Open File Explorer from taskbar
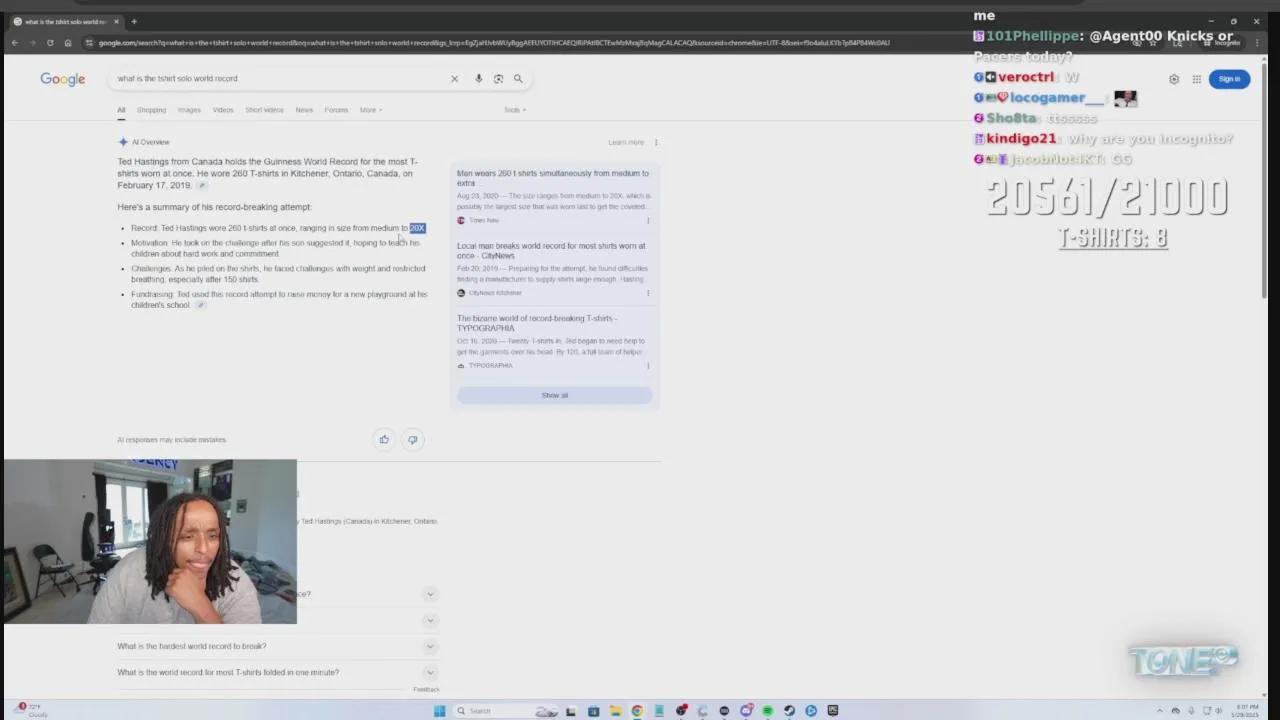This screenshot has height=720, width=1280. coord(615,711)
